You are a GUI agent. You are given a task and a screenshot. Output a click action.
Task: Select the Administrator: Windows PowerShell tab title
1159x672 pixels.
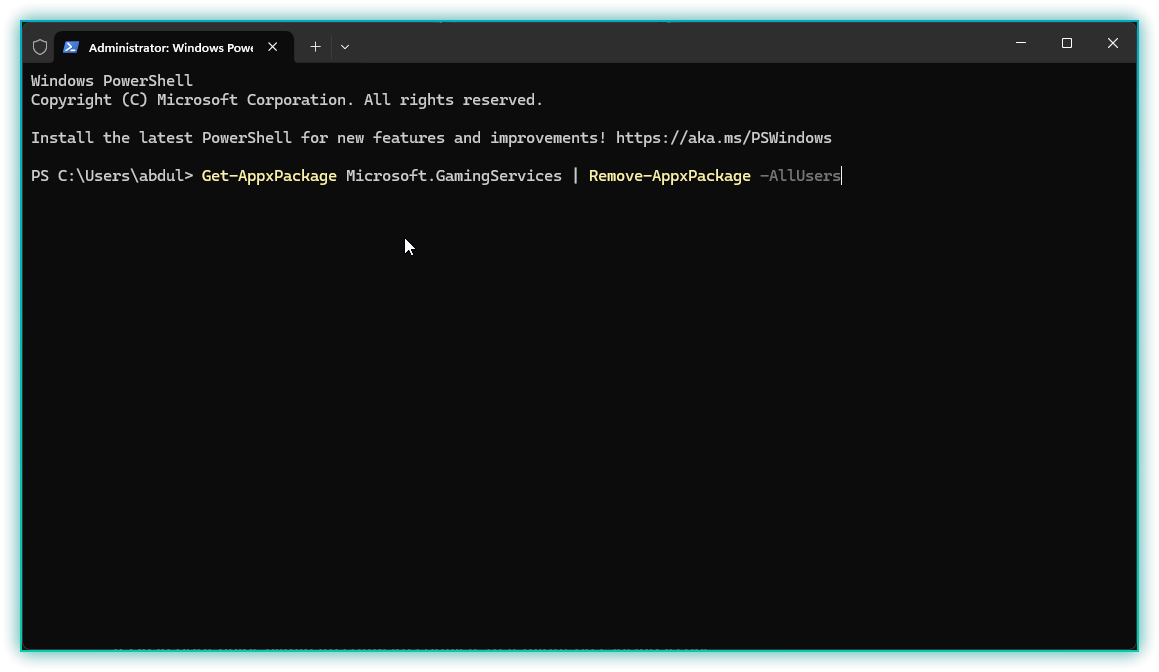[x=170, y=47]
